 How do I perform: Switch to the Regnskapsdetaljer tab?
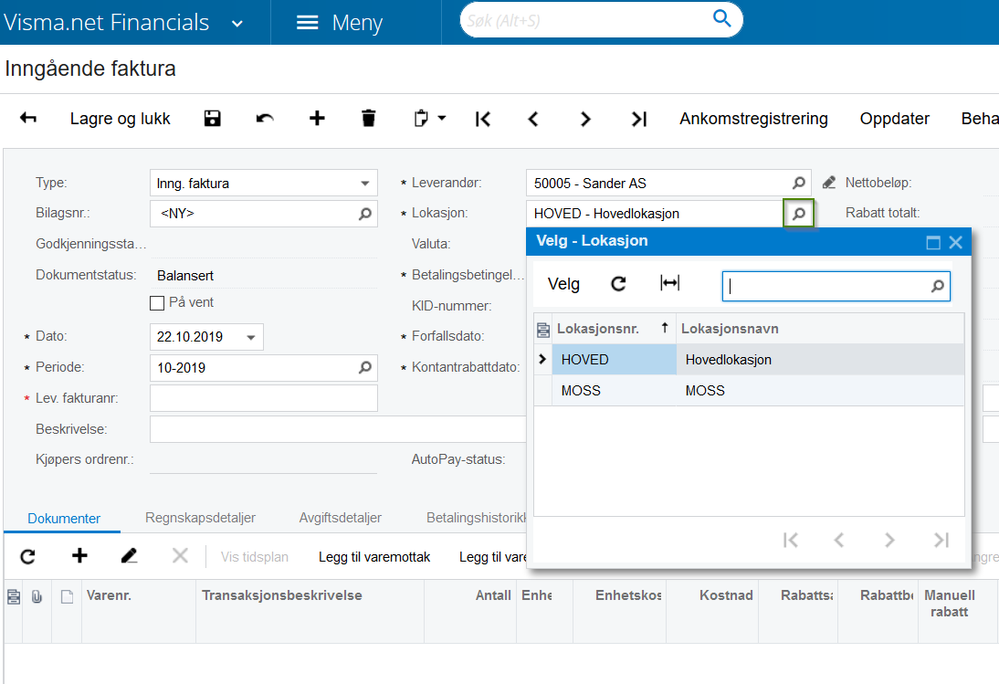tap(200, 518)
